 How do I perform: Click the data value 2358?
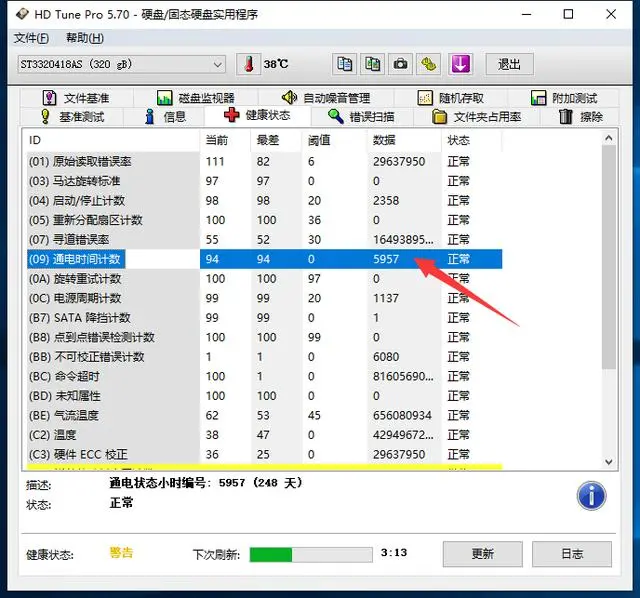[x=386, y=200]
